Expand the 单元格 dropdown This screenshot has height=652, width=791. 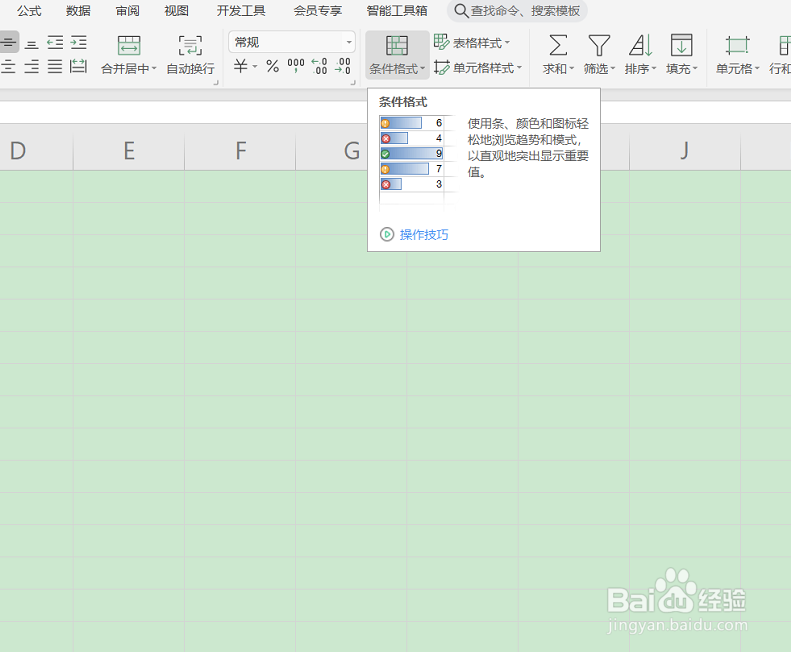tap(737, 69)
